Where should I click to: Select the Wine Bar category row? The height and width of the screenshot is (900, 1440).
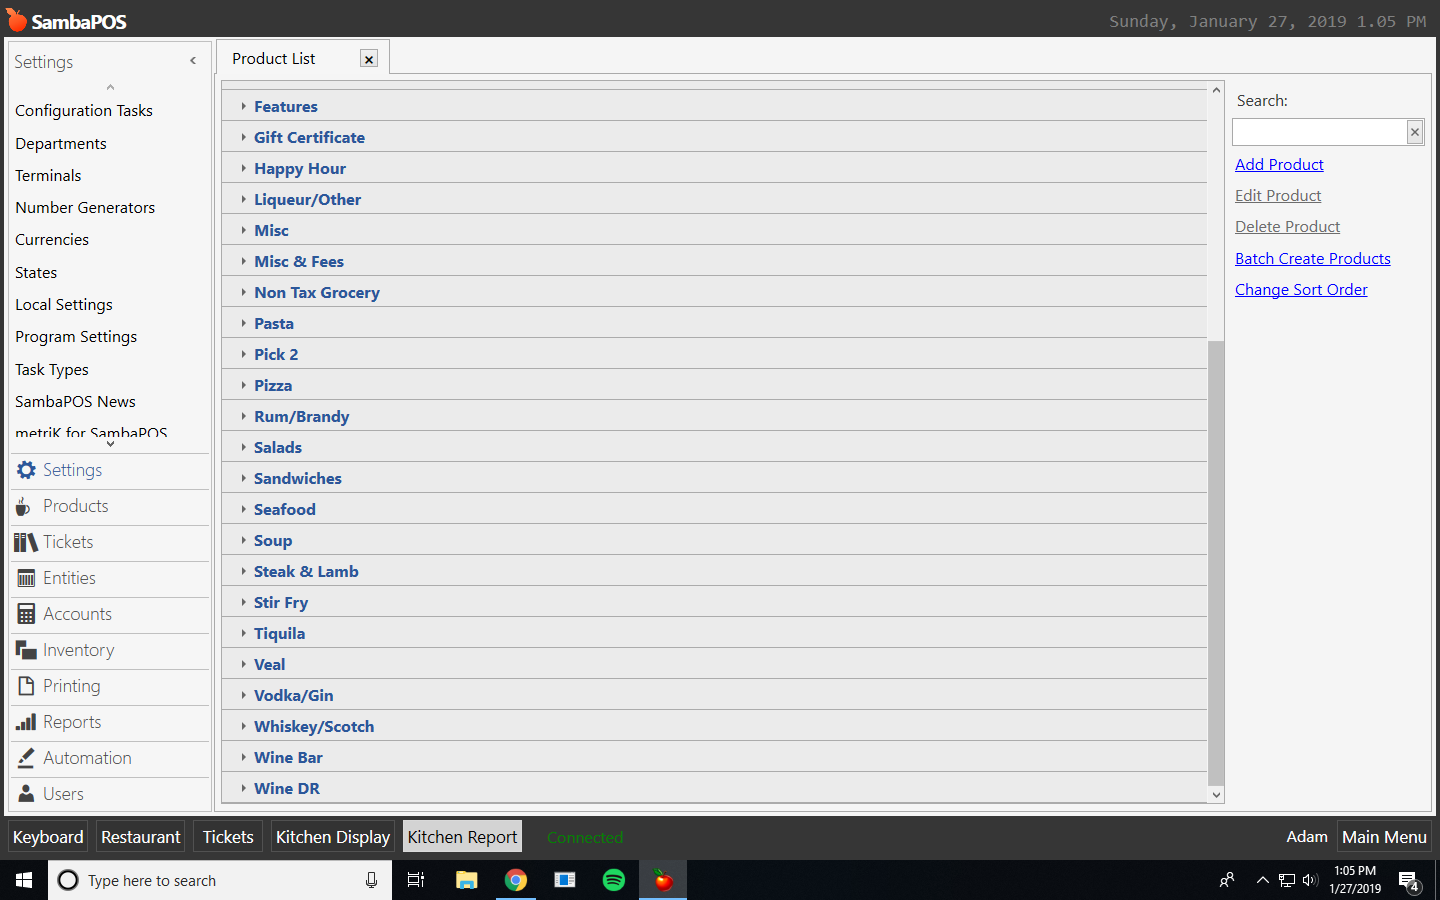tap(714, 757)
